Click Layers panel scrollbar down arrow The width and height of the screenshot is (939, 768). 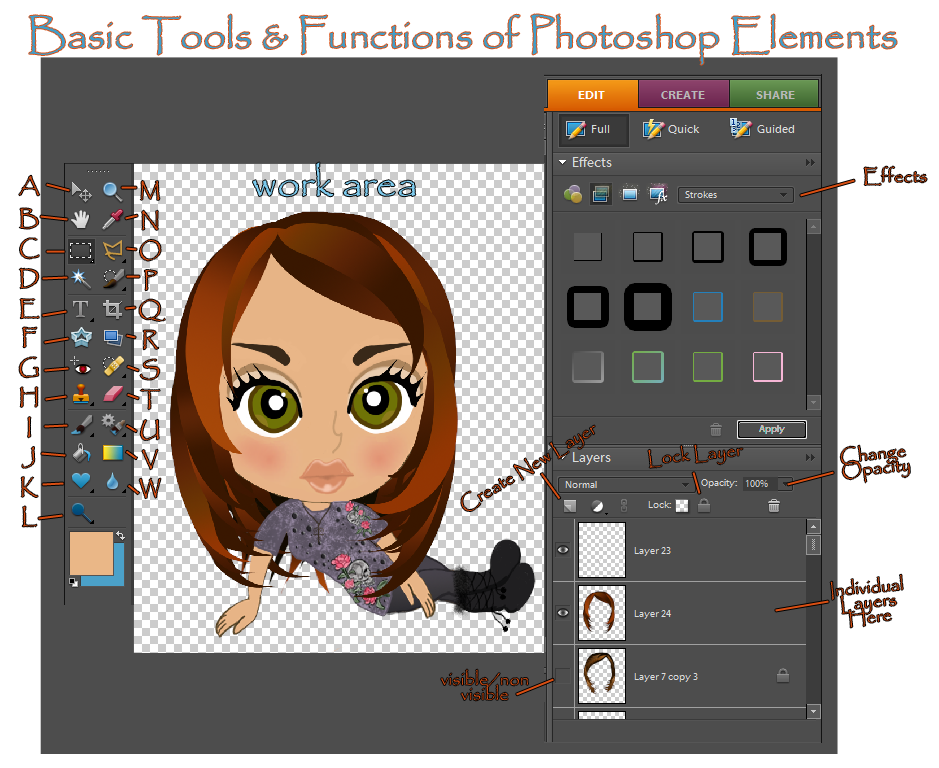point(813,711)
